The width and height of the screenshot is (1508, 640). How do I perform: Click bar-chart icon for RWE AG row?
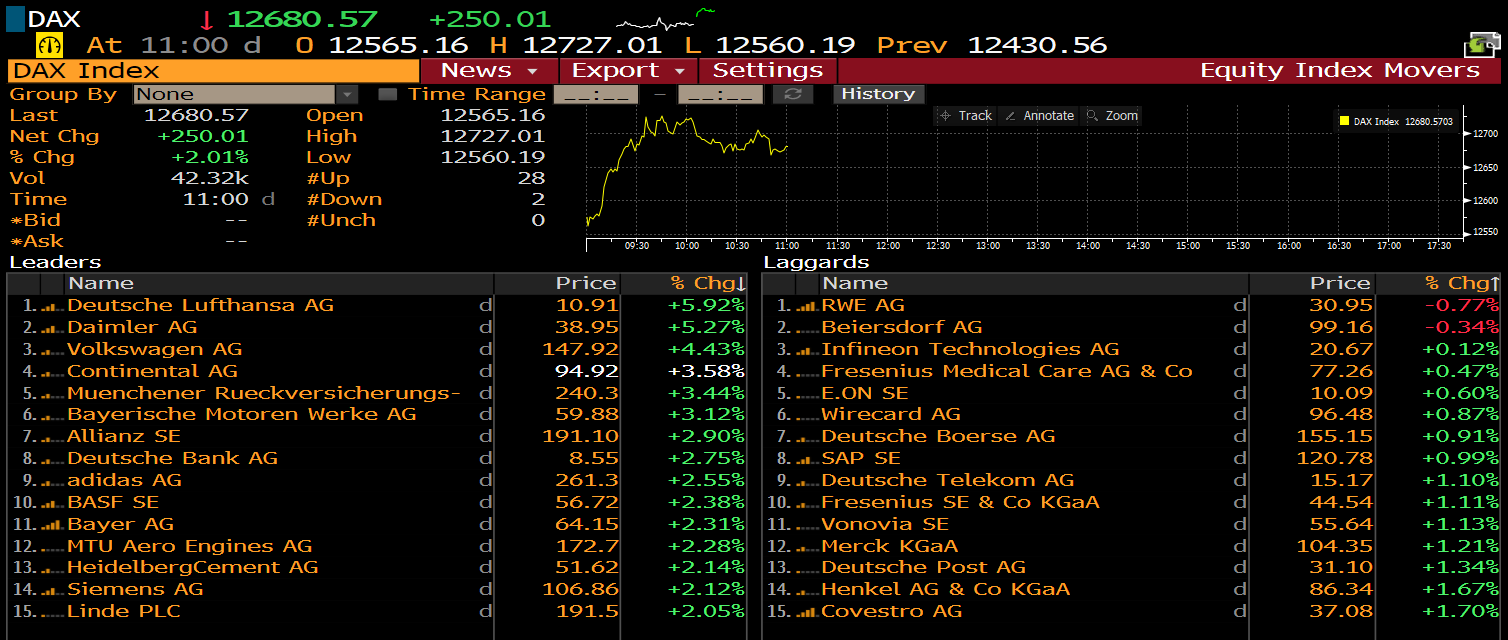806,306
